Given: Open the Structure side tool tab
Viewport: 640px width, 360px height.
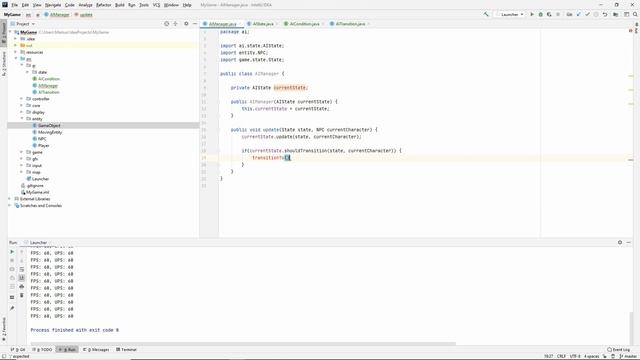Looking at the screenshot, I should pos(4,64).
